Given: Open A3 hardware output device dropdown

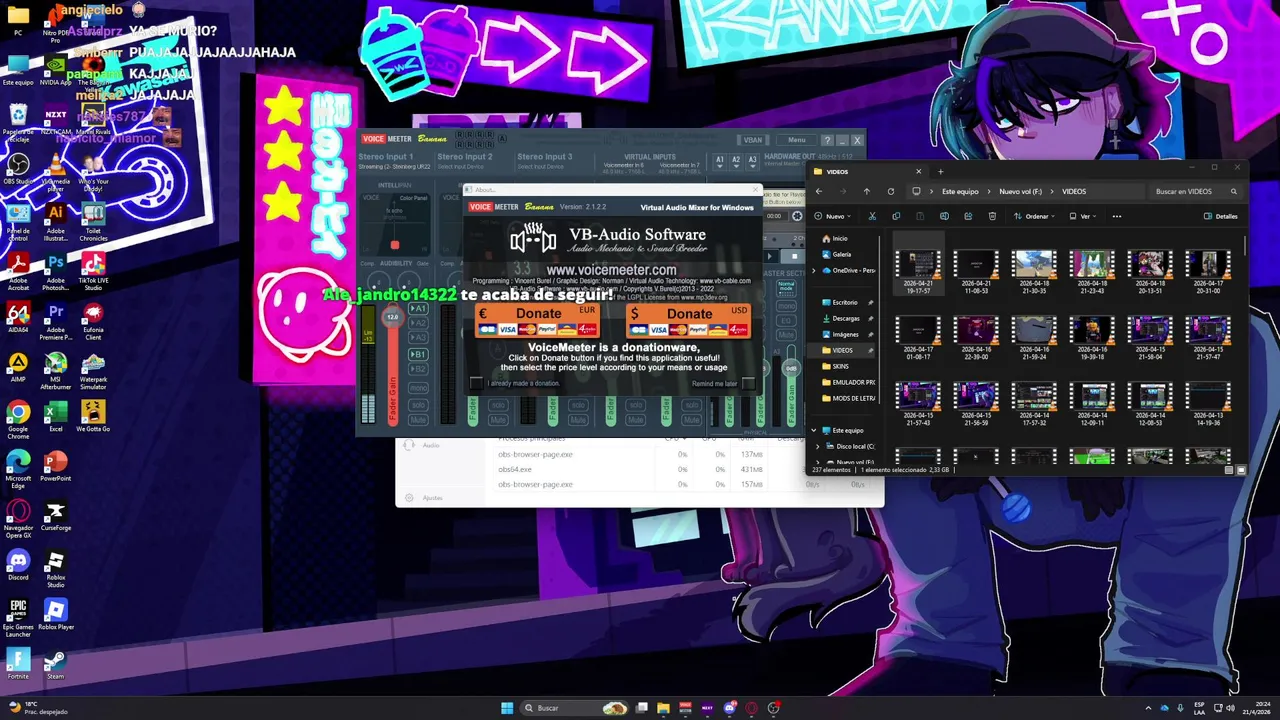Looking at the screenshot, I should (x=752, y=161).
